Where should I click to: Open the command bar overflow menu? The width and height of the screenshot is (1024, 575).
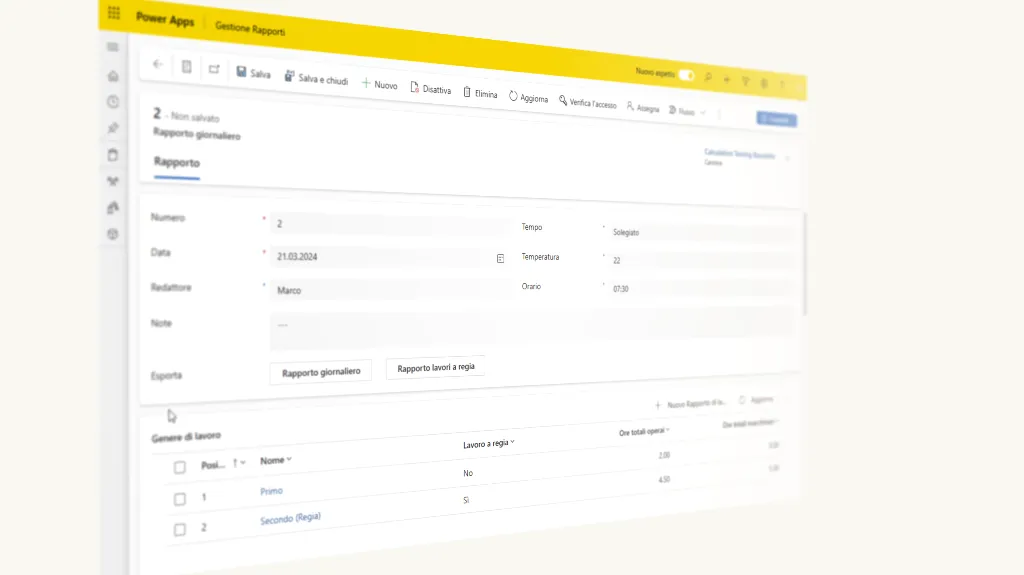pos(720,114)
